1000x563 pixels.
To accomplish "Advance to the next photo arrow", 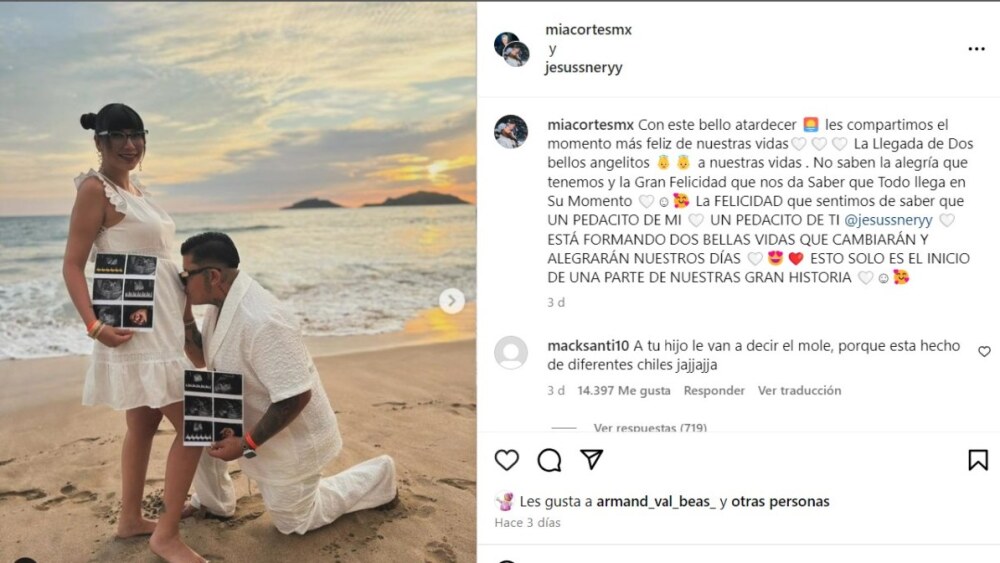I will pyautogui.click(x=452, y=300).
